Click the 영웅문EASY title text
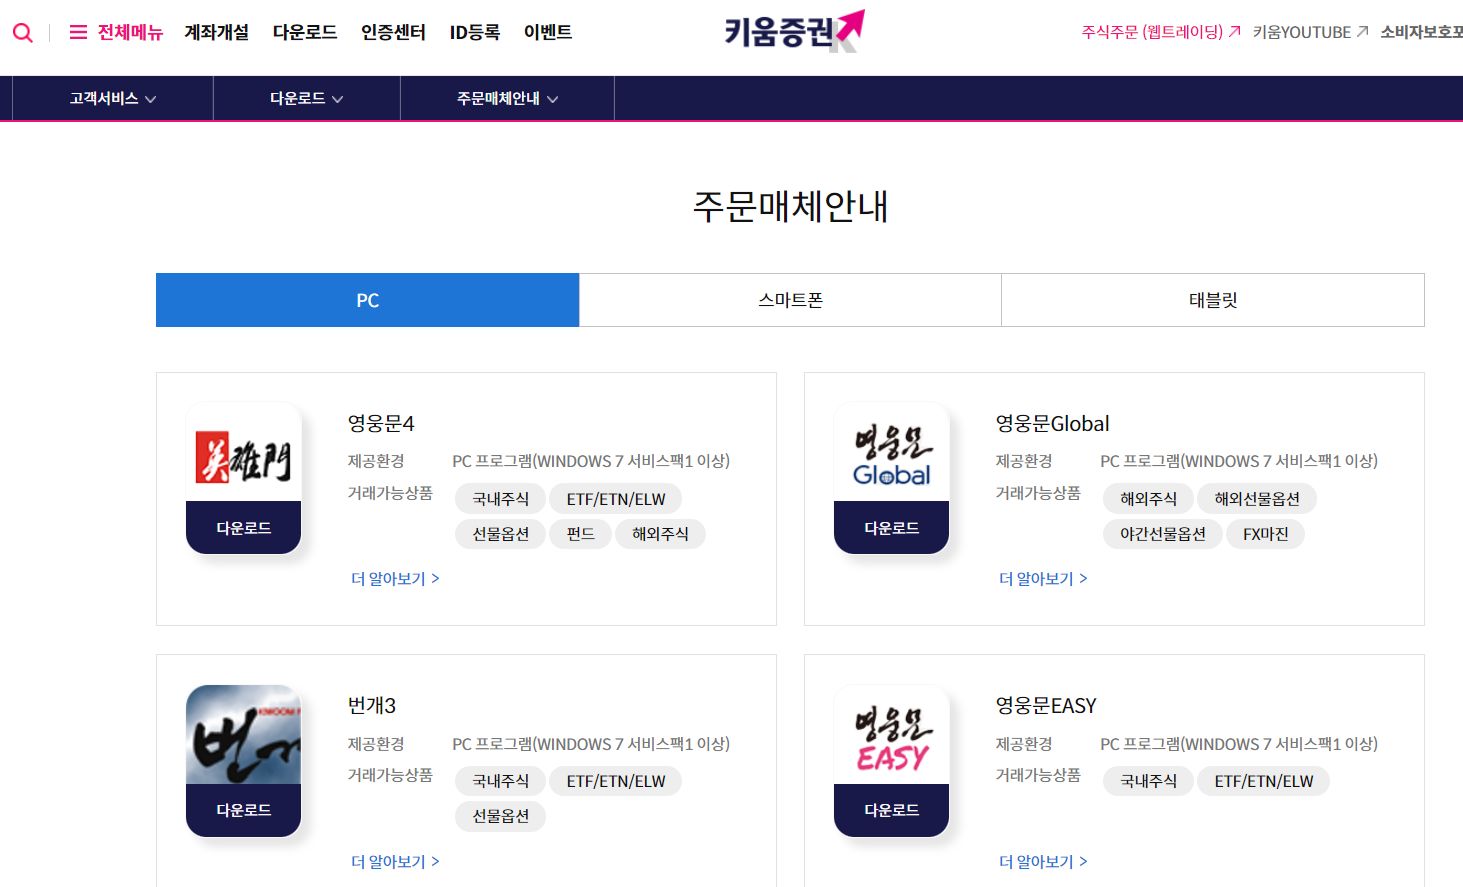The image size is (1463, 887). tap(1046, 706)
